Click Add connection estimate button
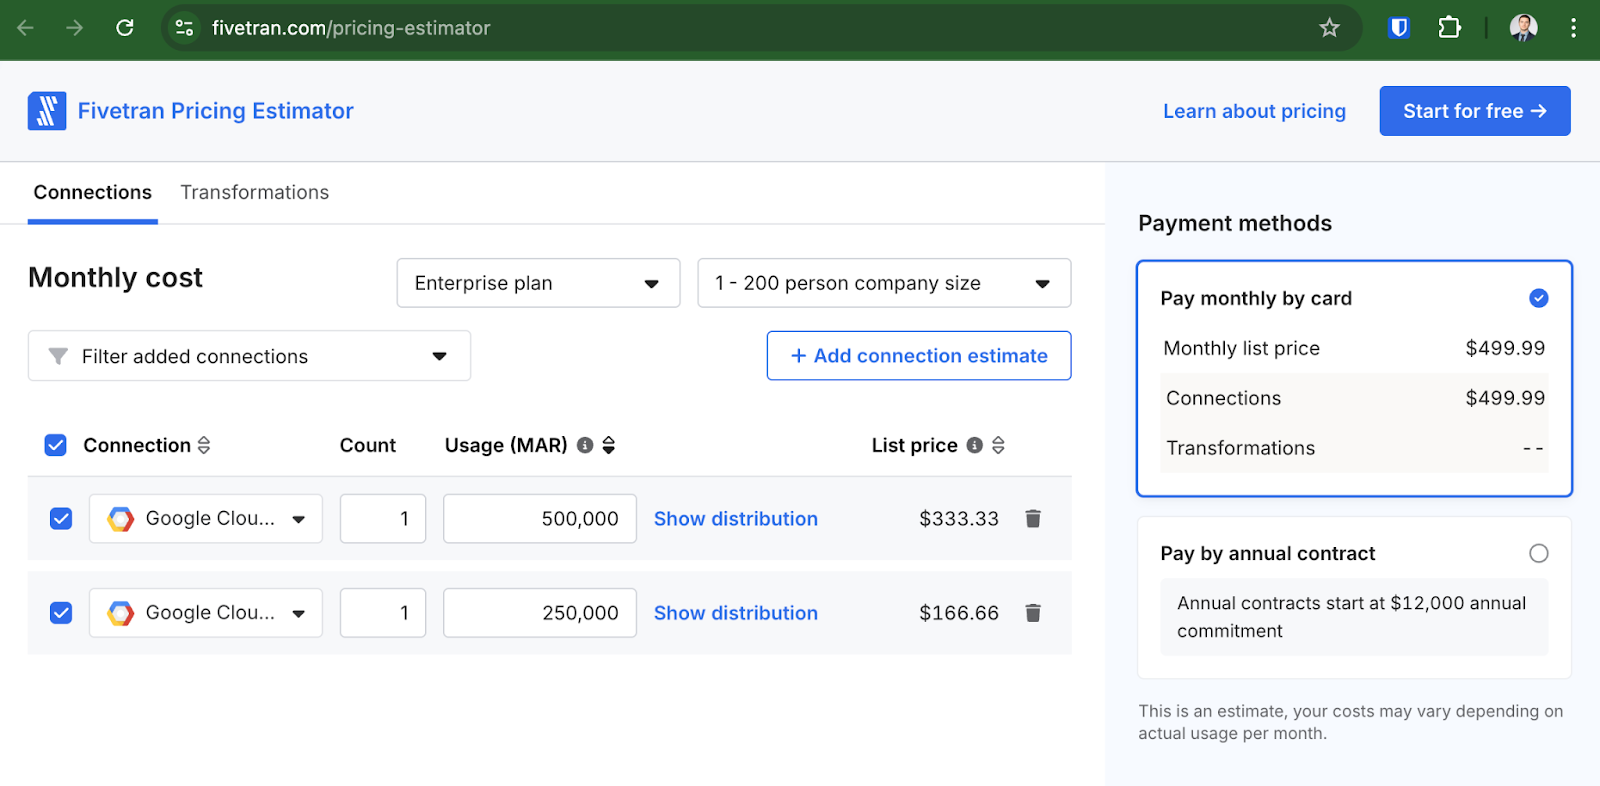The width and height of the screenshot is (1600, 786). [919, 356]
